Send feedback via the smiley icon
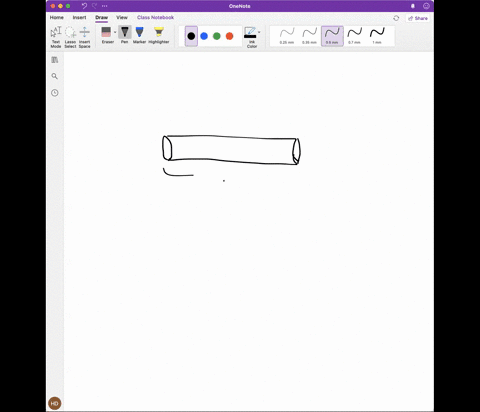Screen dimensions: 480x412 (426, 6)
